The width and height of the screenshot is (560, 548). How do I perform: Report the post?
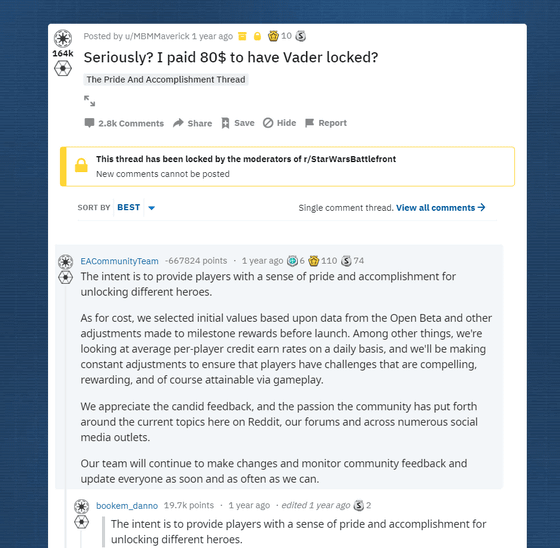(326, 123)
